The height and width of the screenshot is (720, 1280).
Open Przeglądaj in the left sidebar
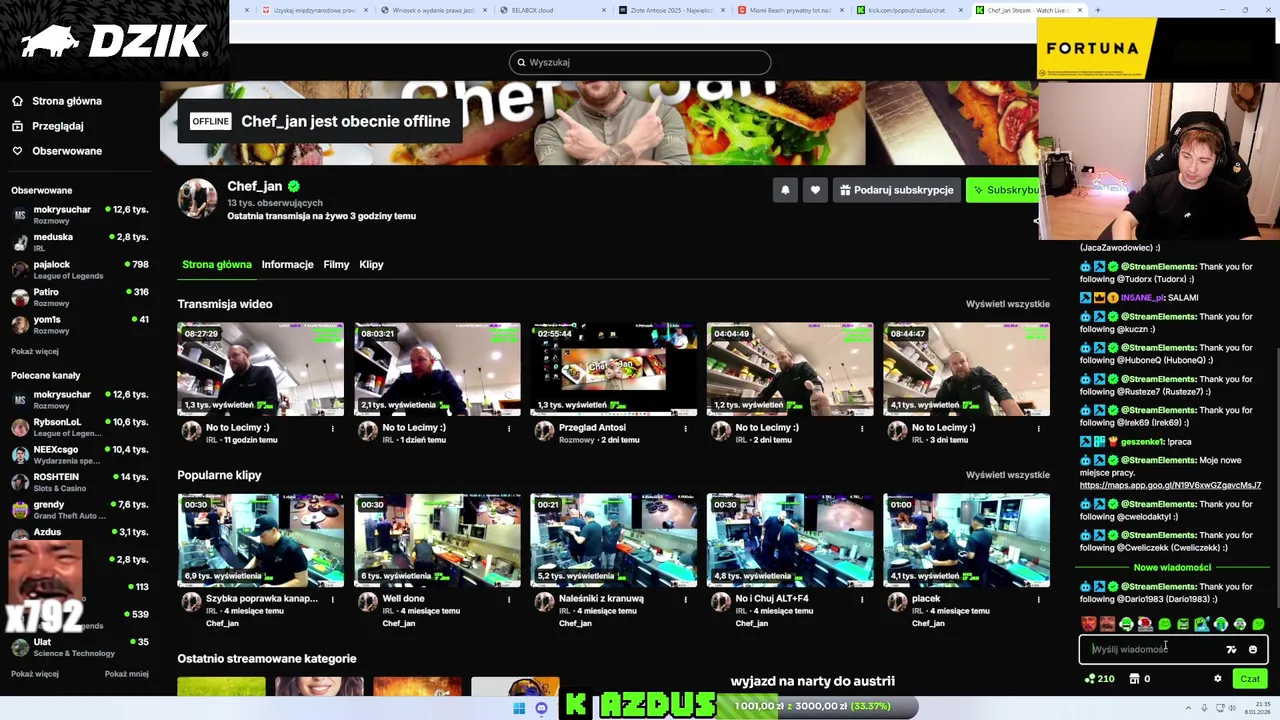click(x=58, y=126)
